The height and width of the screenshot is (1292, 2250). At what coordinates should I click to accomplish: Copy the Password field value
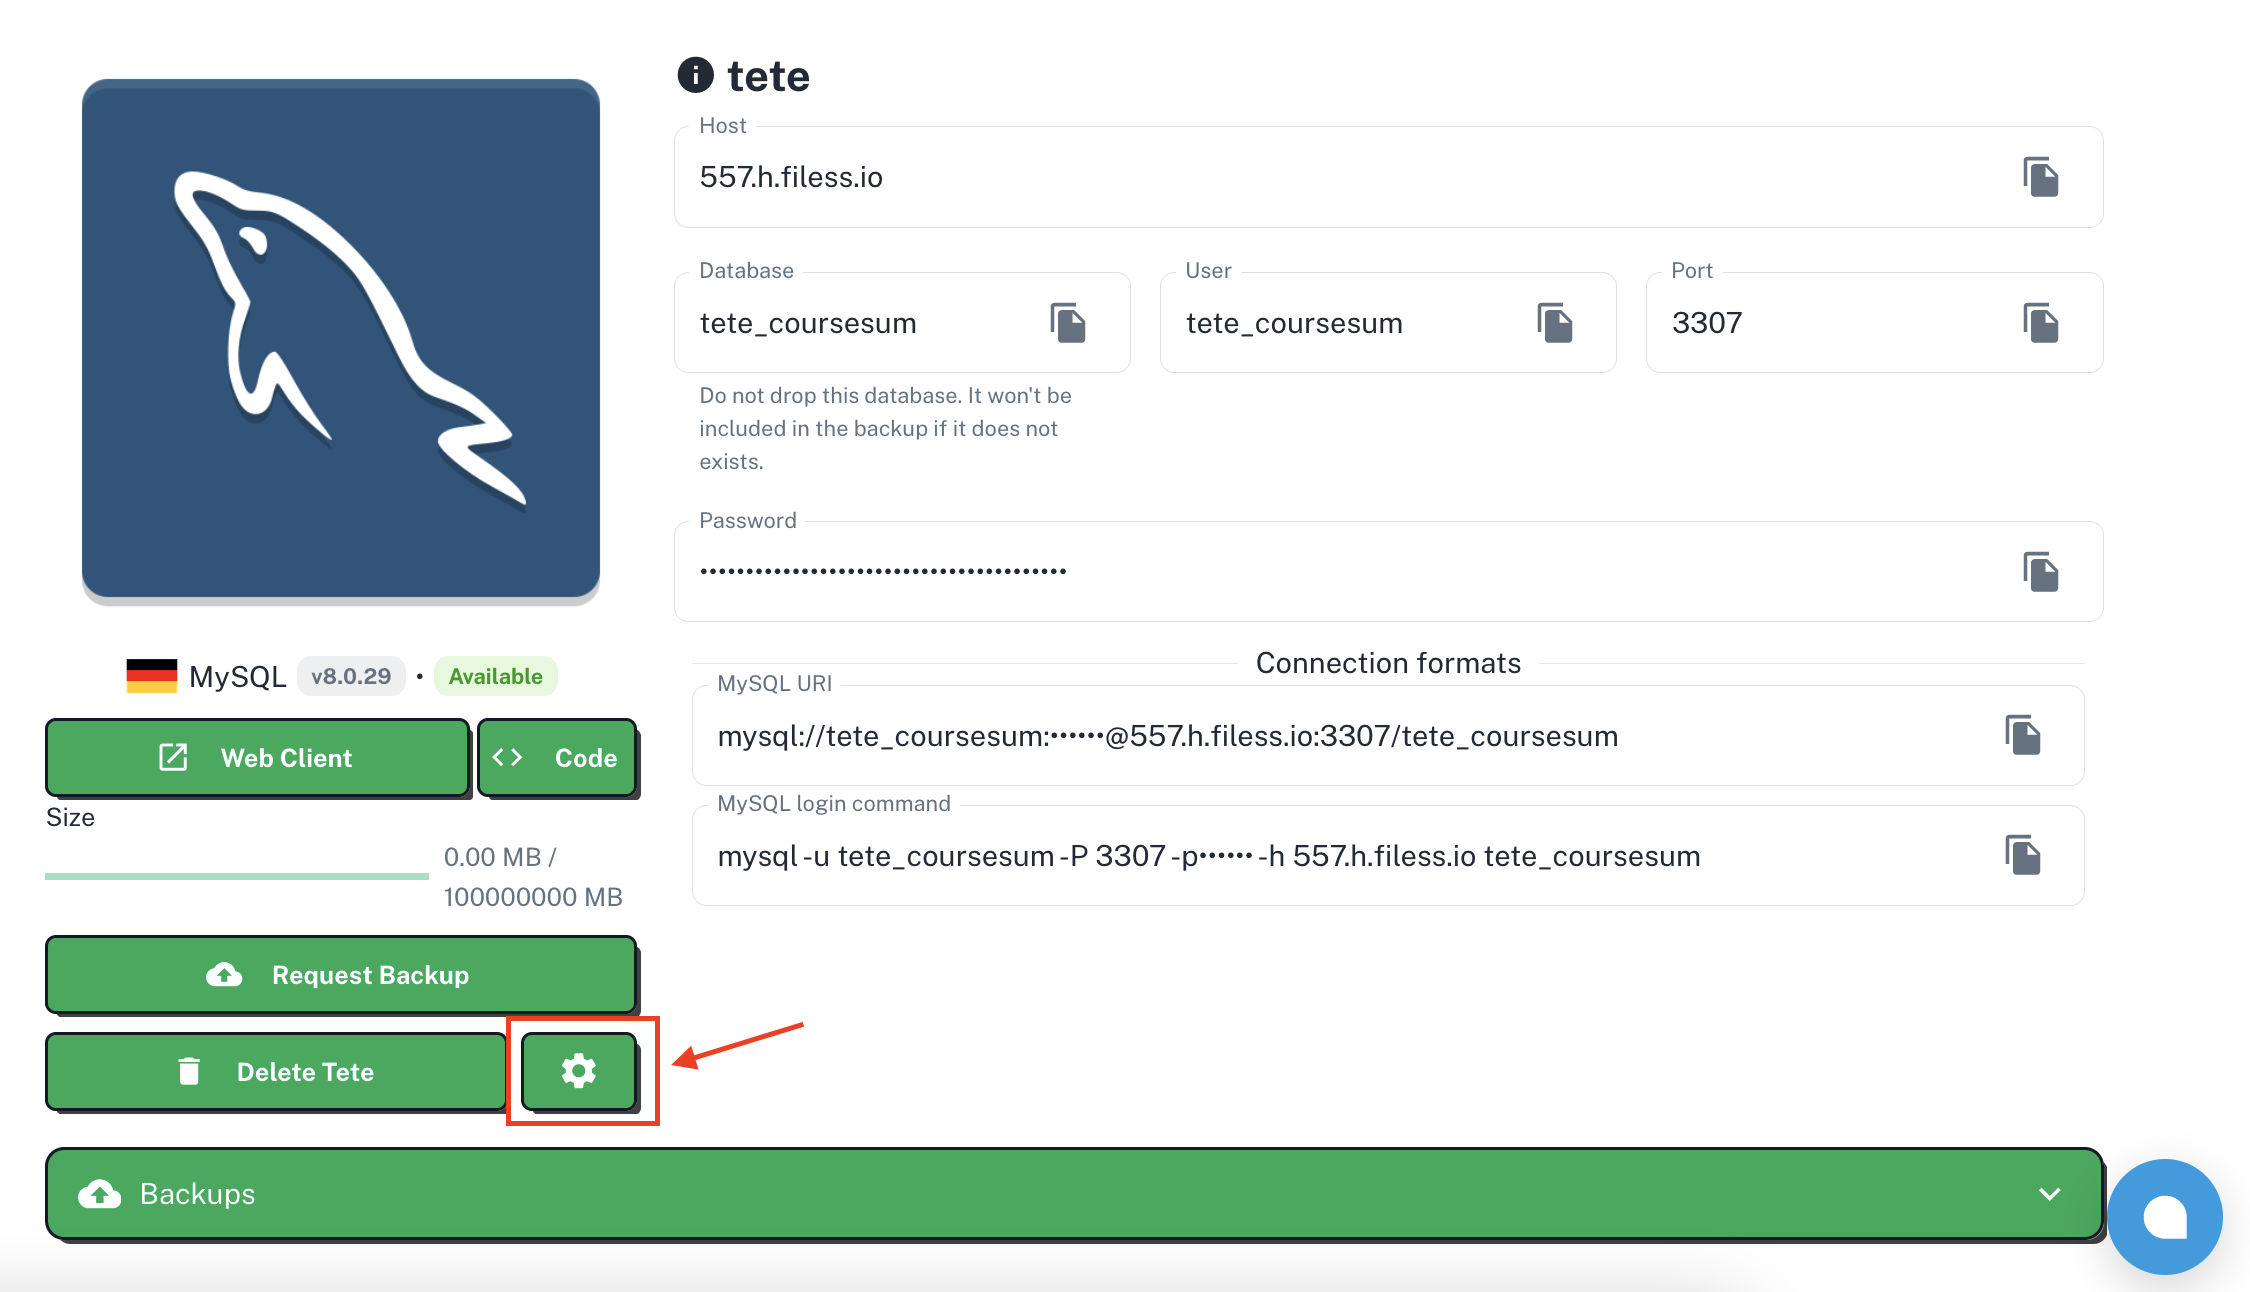coord(2040,571)
